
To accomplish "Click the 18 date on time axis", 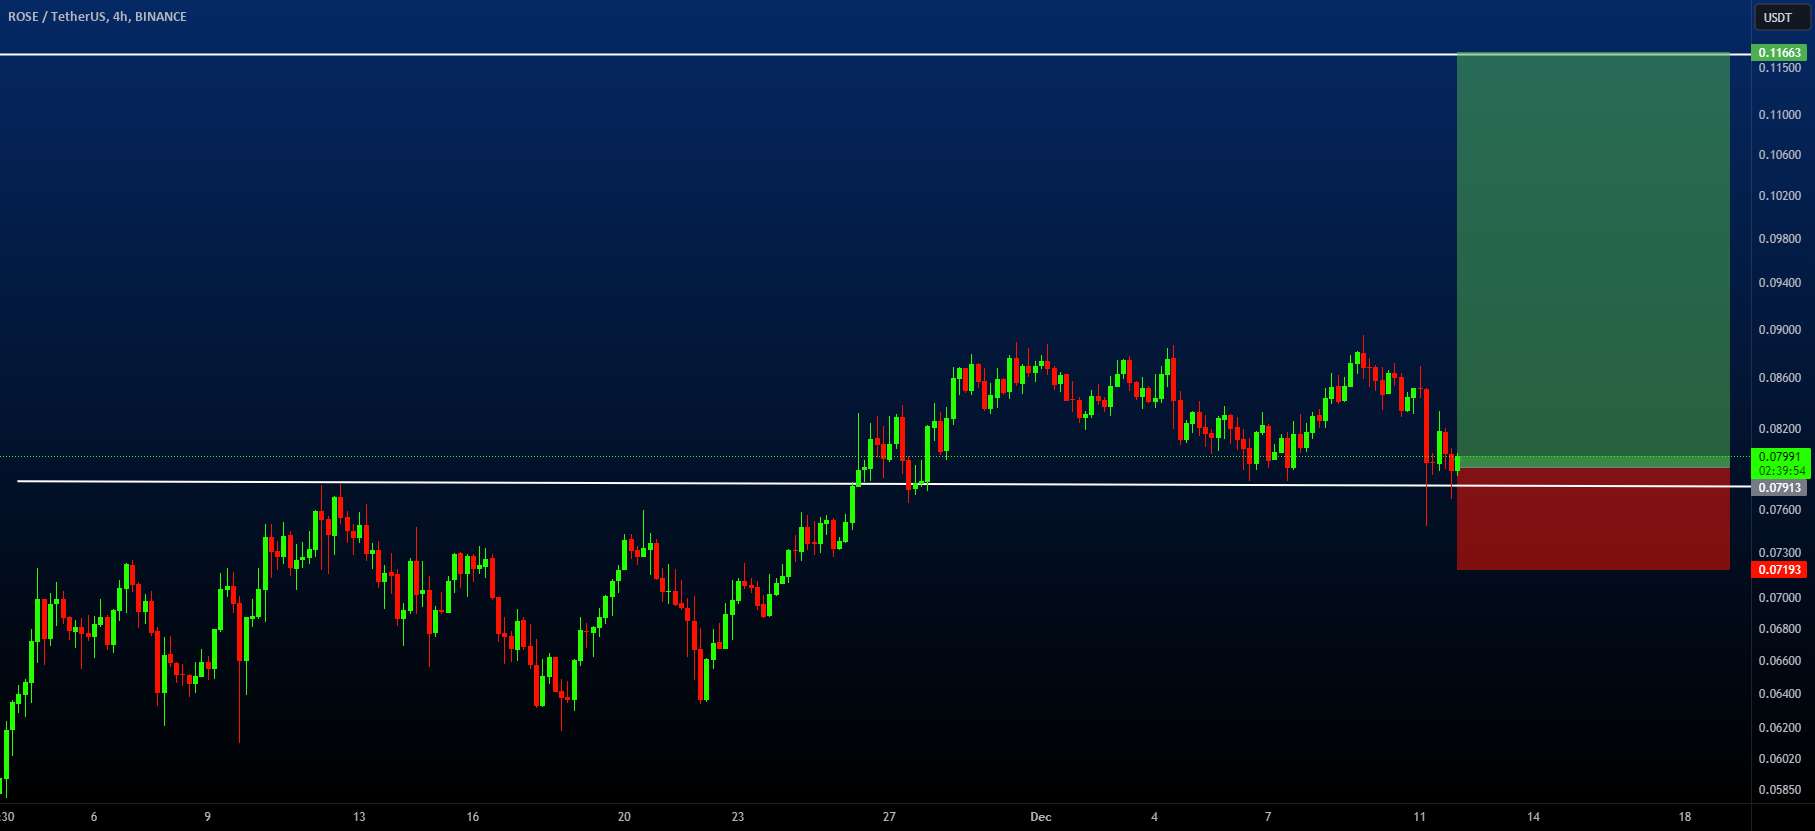I will click(1684, 817).
